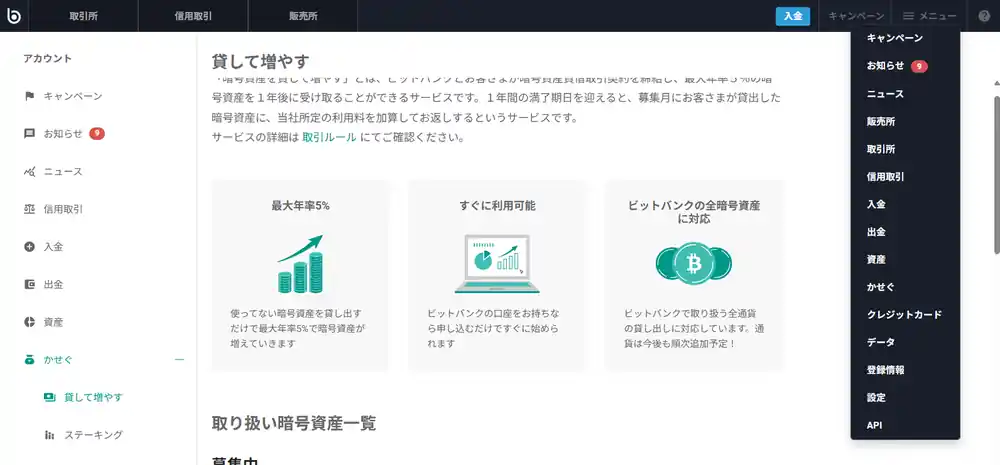This screenshot has width=1000, height=465.
Task: Select クレジットカード in dropdown menu
Action: click(904, 314)
